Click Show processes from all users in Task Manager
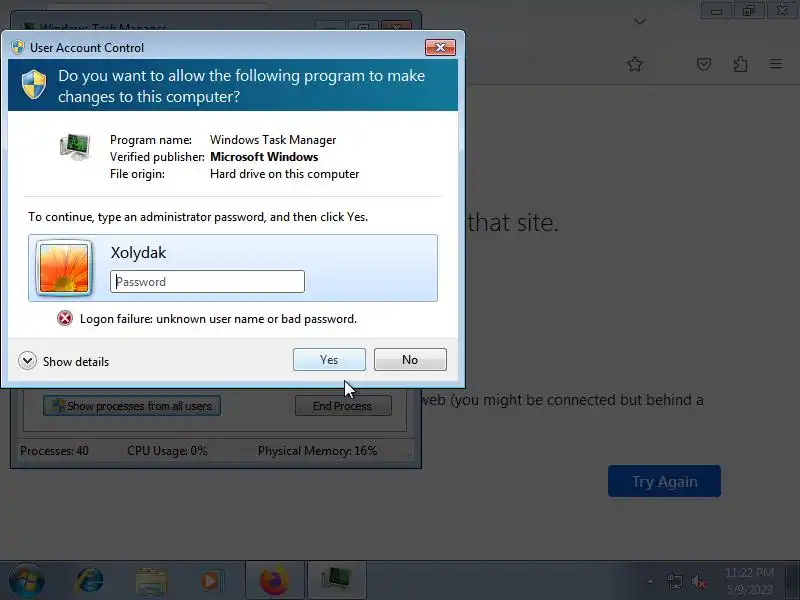Image resolution: width=800 pixels, height=600 pixels. [132, 406]
